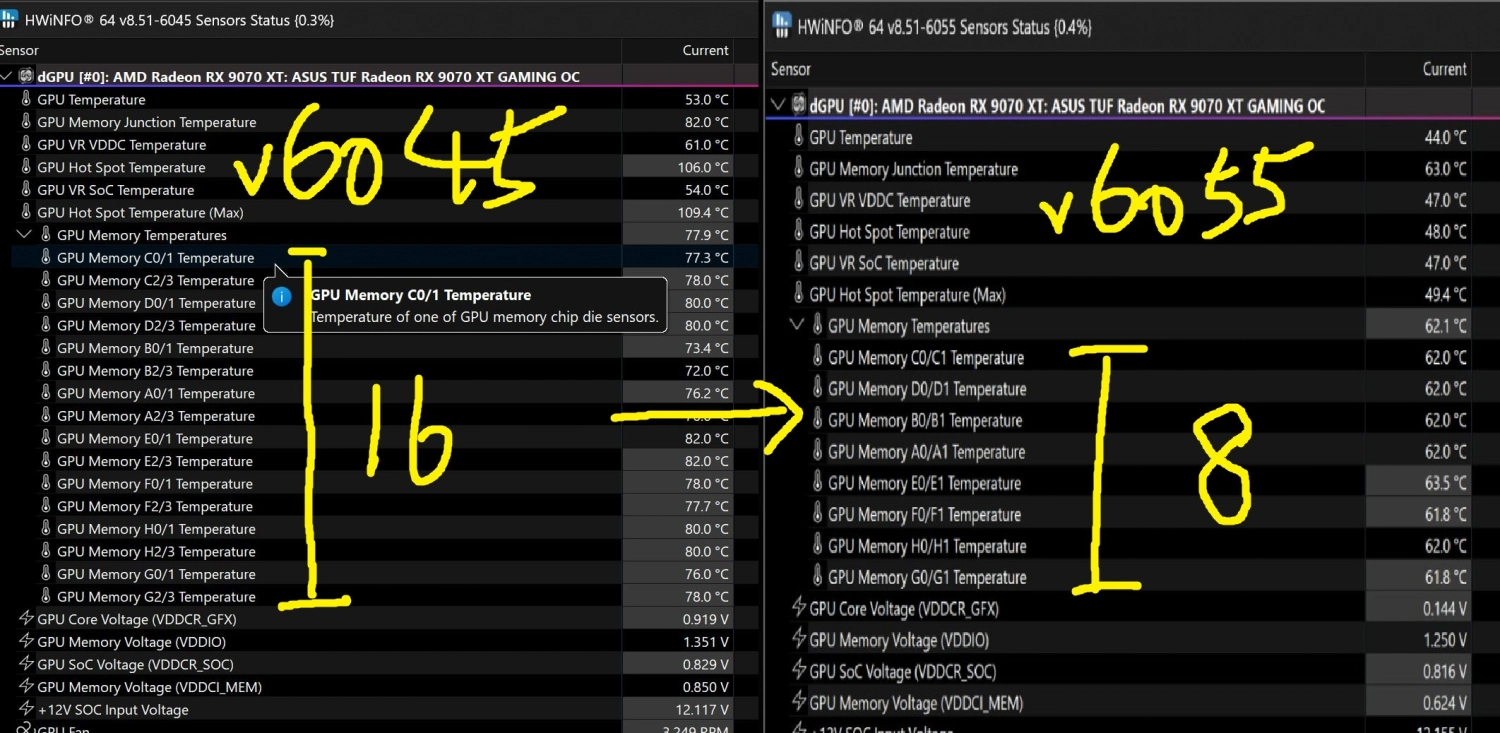The height and width of the screenshot is (733, 1500).
Task: Click thermometer icon of GPU Hot Spot Temperature (Max), right
Action: click(798, 294)
